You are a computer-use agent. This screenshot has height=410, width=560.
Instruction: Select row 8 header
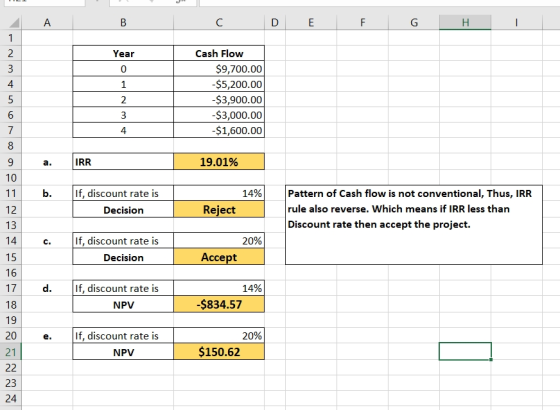coord(11,146)
